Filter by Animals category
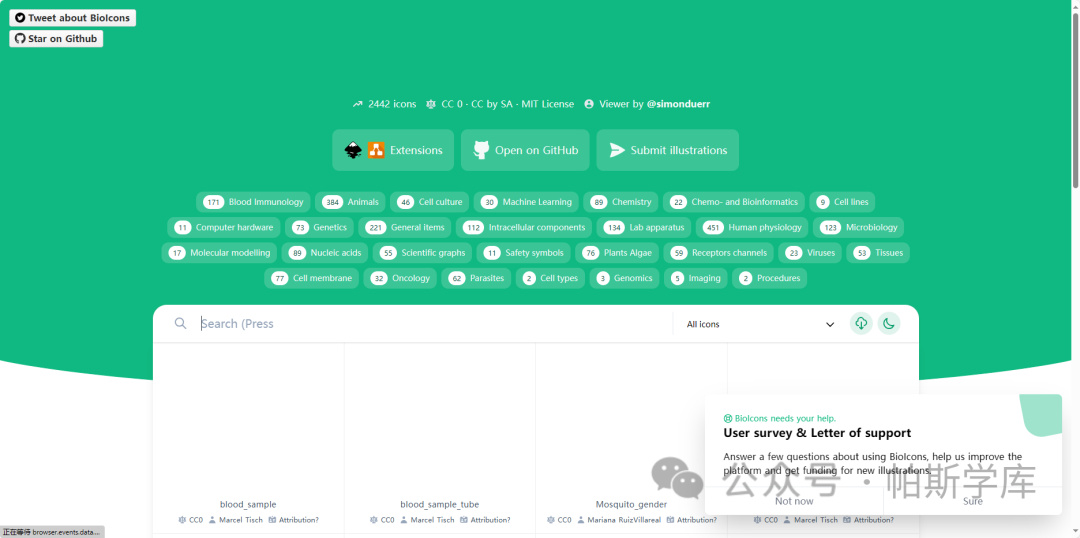 tap(350, 202)
